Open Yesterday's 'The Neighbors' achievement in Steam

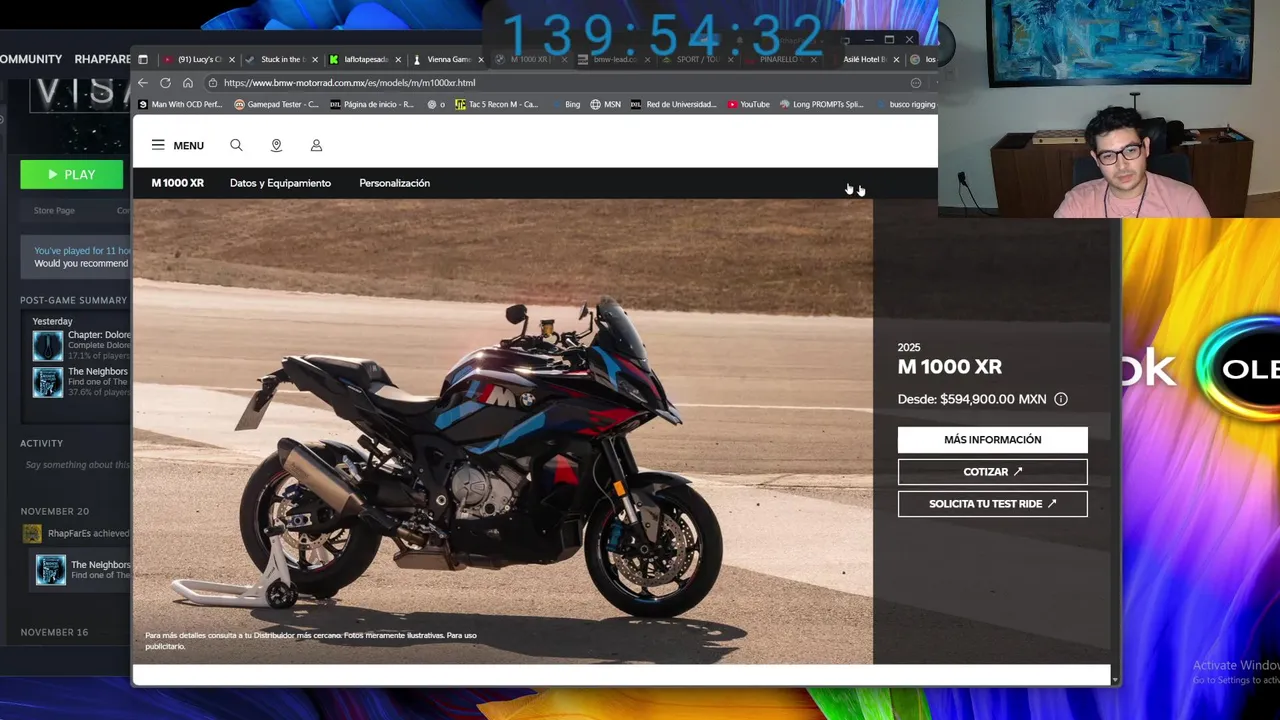pos(47,382)
